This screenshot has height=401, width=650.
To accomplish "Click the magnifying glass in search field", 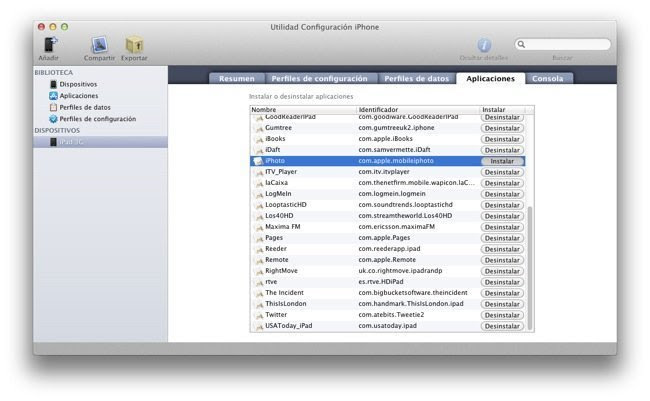I will tap(521, 44).
